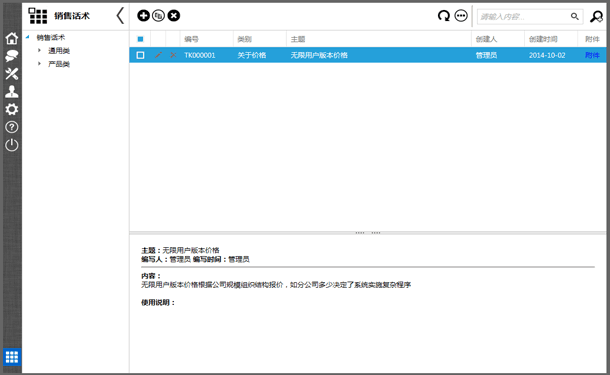Open the more options ellipsis icon
Screen dimensions: 610x375
(x=461, y=16)
